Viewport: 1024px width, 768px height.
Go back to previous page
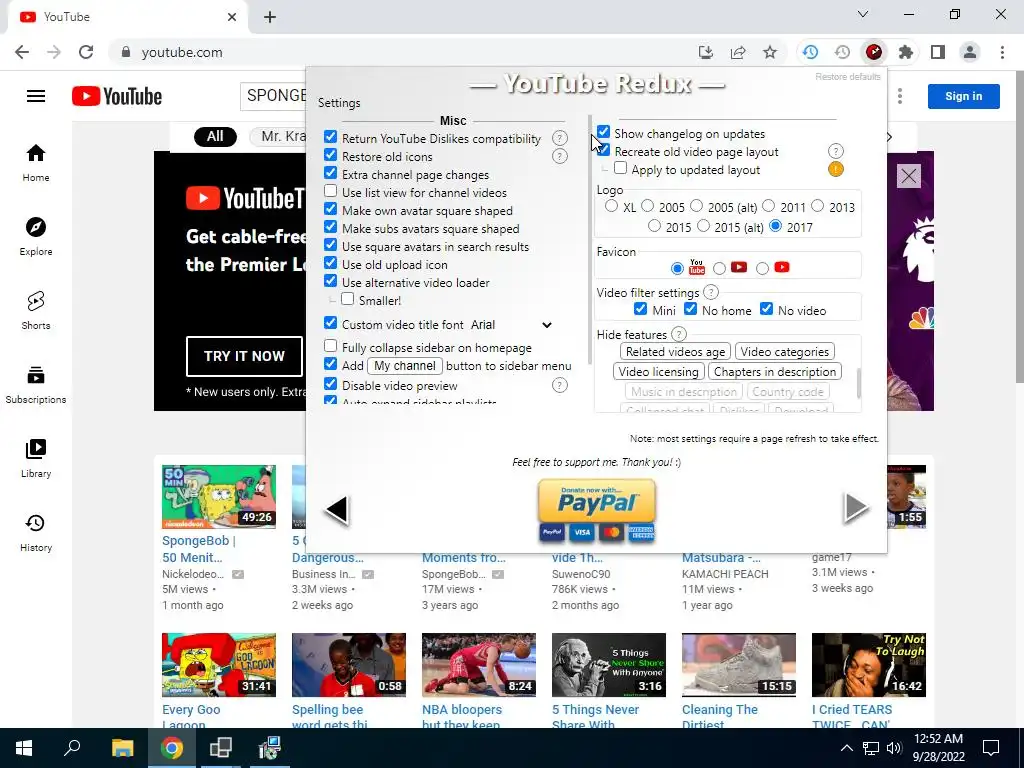click(22, 52)
